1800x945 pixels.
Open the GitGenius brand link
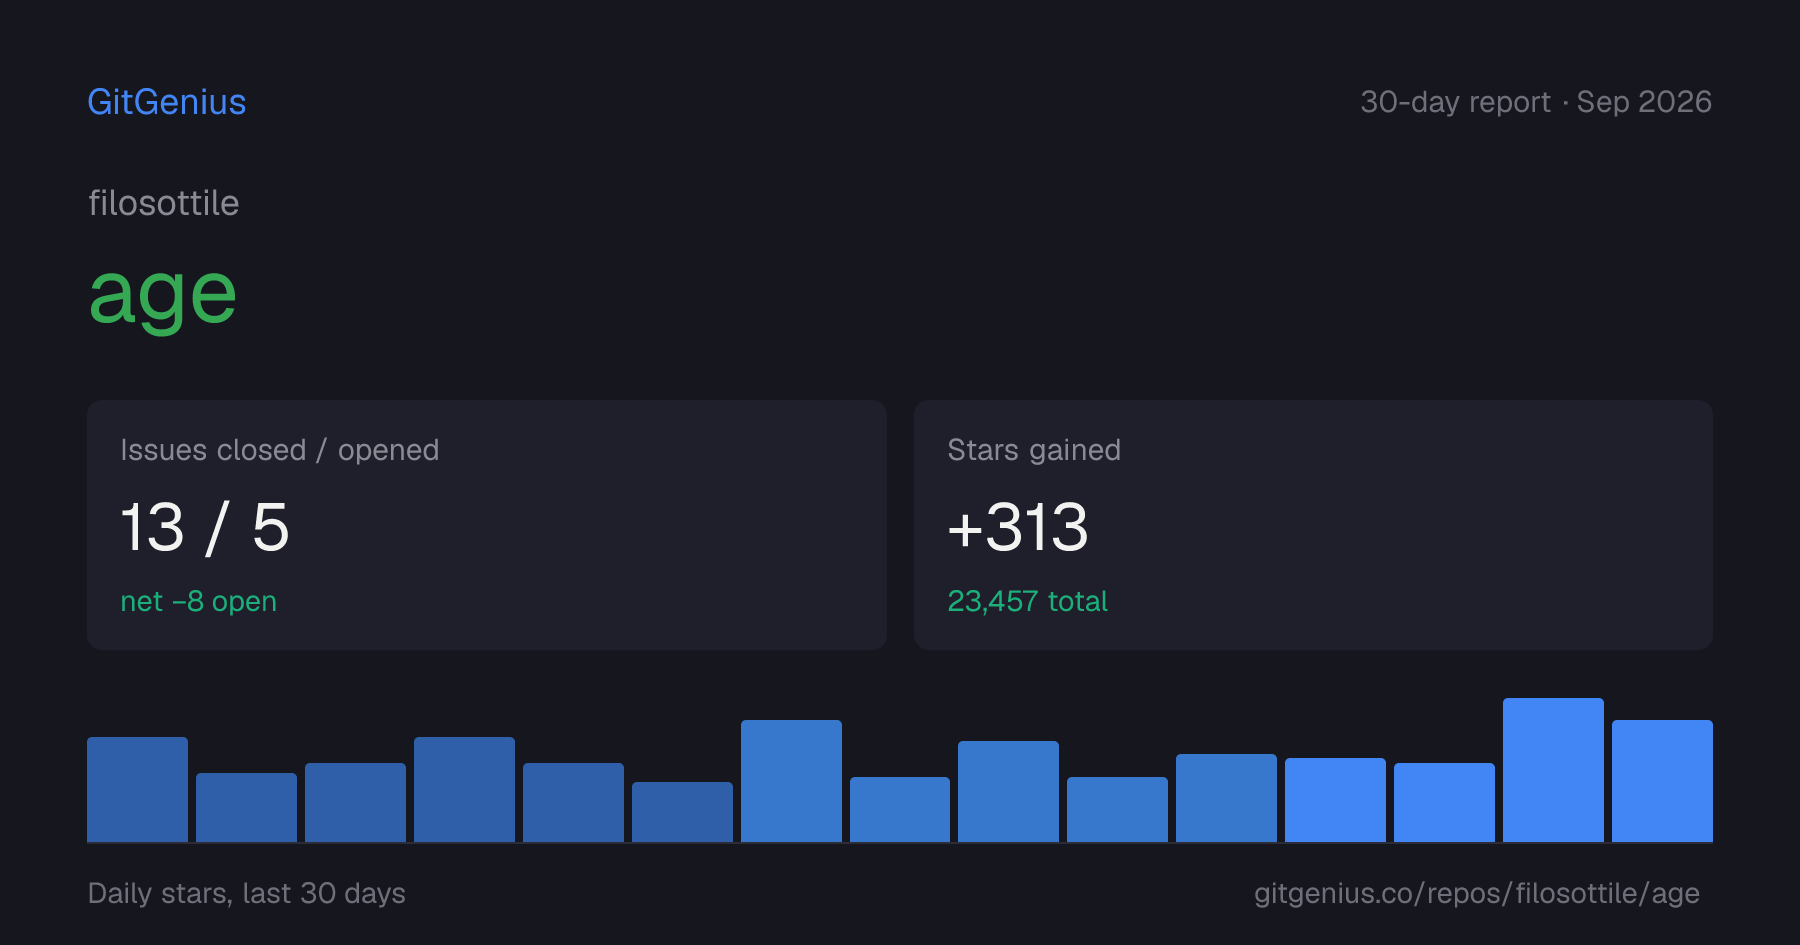167,102
